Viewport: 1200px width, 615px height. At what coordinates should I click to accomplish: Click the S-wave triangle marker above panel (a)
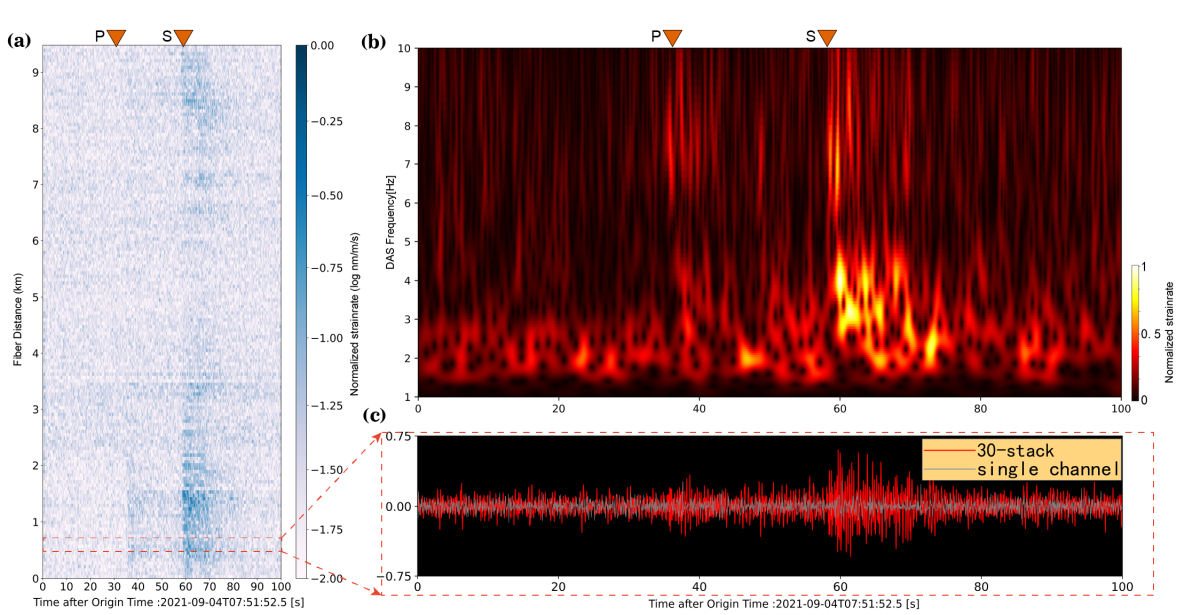pos(183,38)
